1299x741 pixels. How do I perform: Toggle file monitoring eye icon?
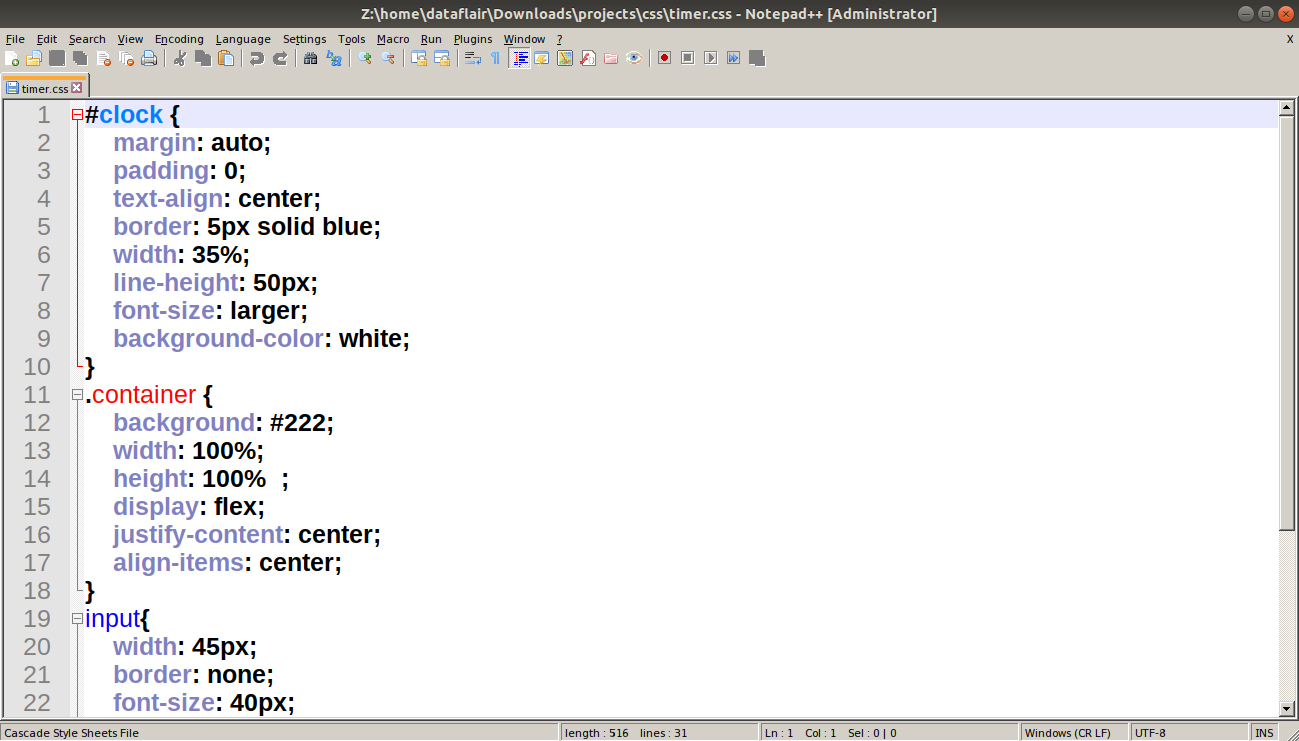[634, 58]
